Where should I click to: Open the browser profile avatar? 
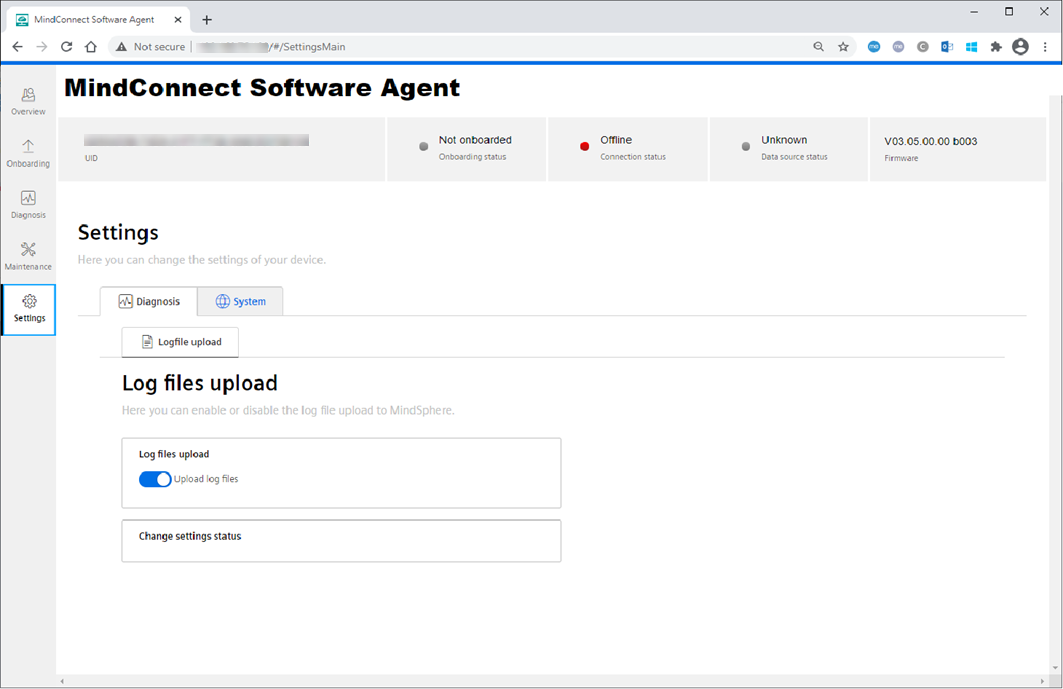point(1020,47)
